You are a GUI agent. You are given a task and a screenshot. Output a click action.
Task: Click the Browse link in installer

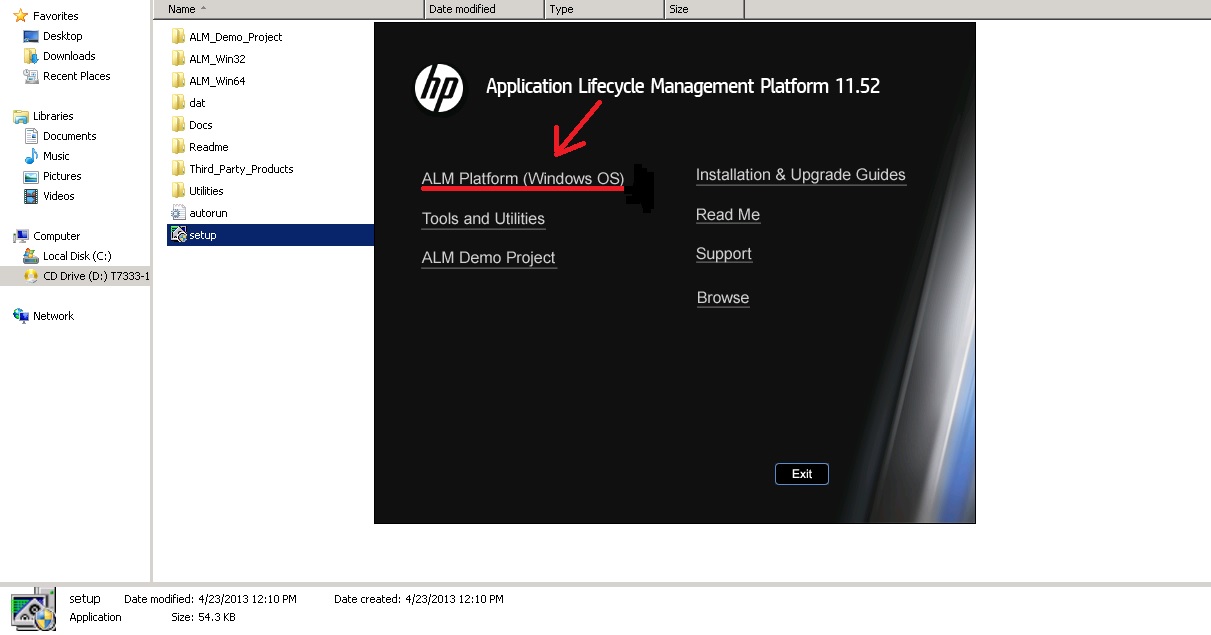point(723,298)
